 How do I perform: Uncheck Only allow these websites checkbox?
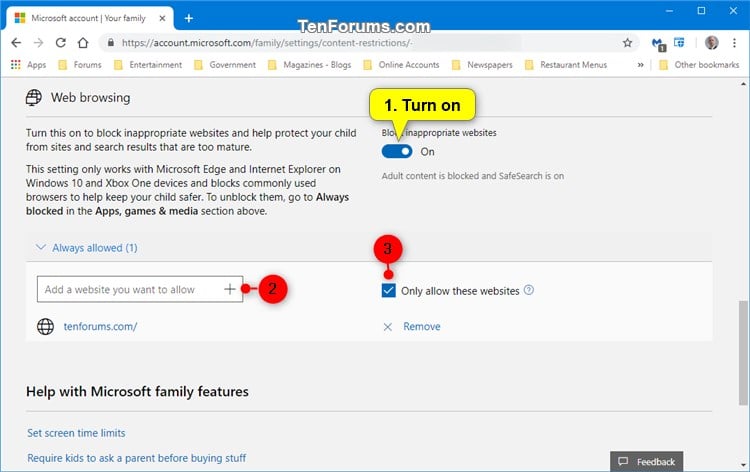tap(388, 290)
